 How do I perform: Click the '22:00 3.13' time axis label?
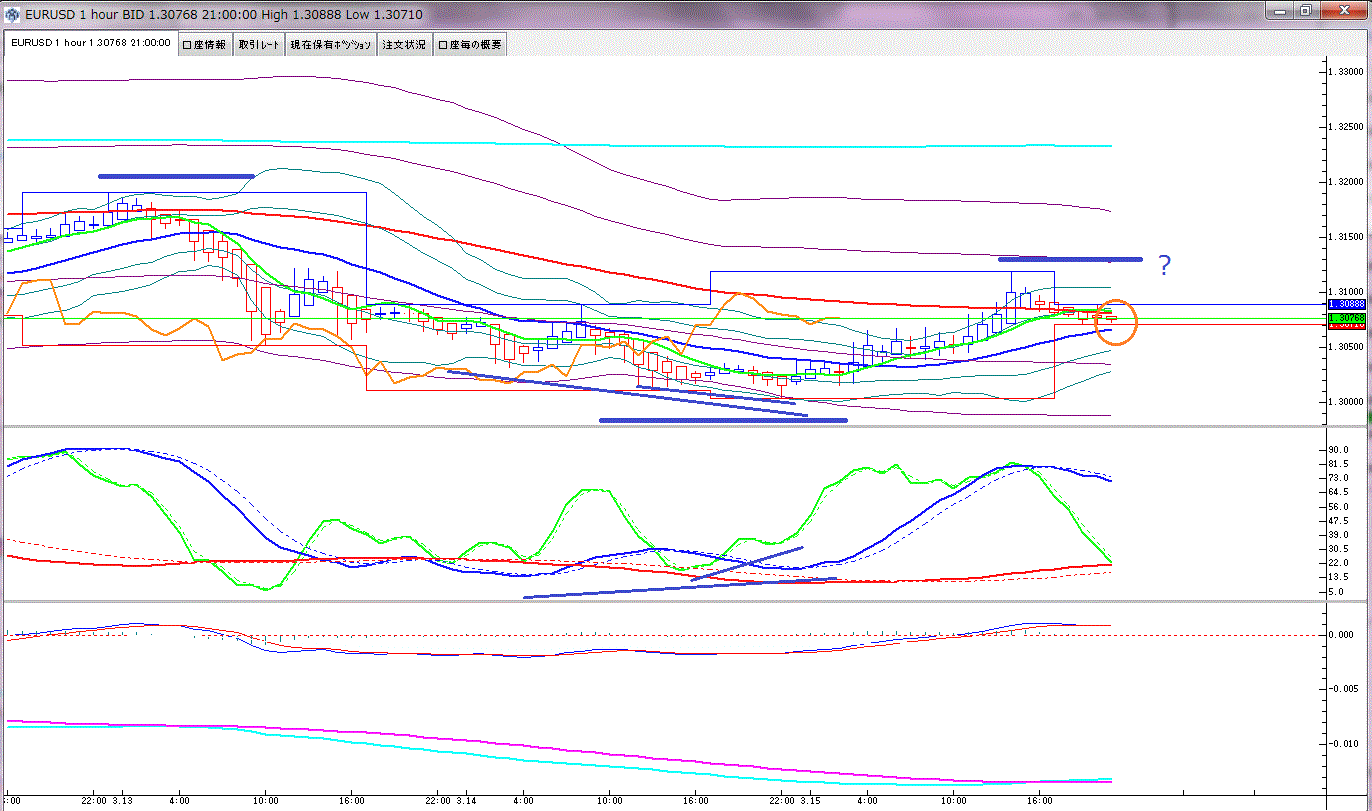point(107,801)
